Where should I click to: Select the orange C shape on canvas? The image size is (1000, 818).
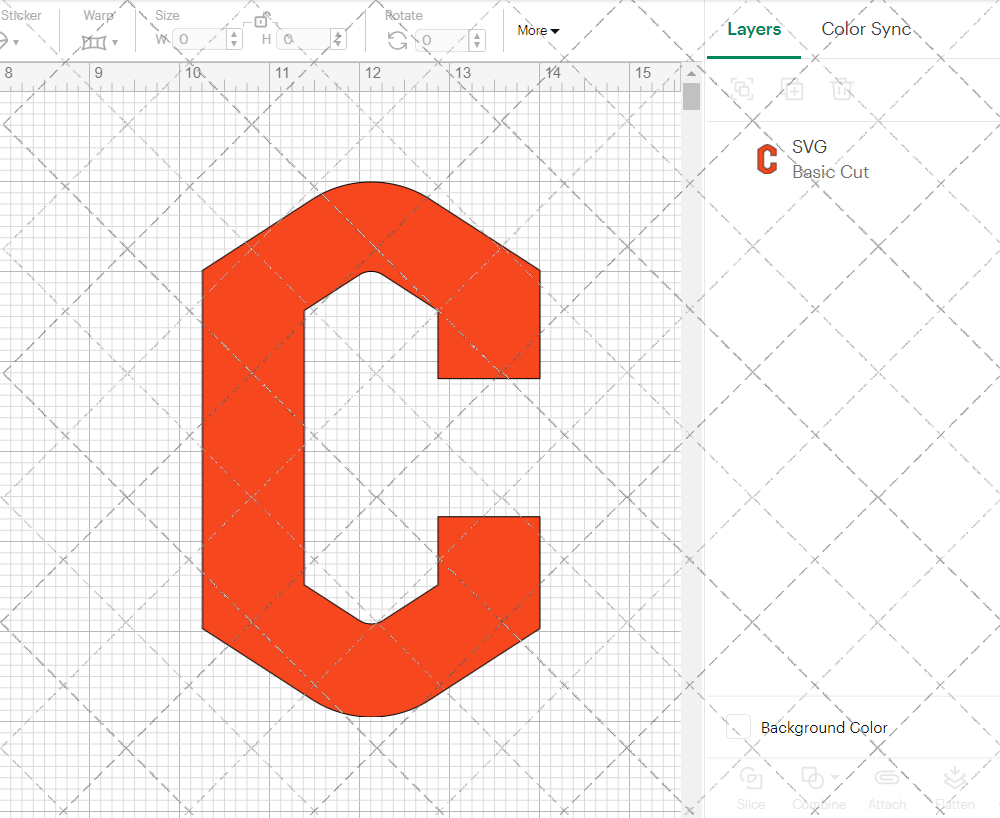click(x=252, y=450)
